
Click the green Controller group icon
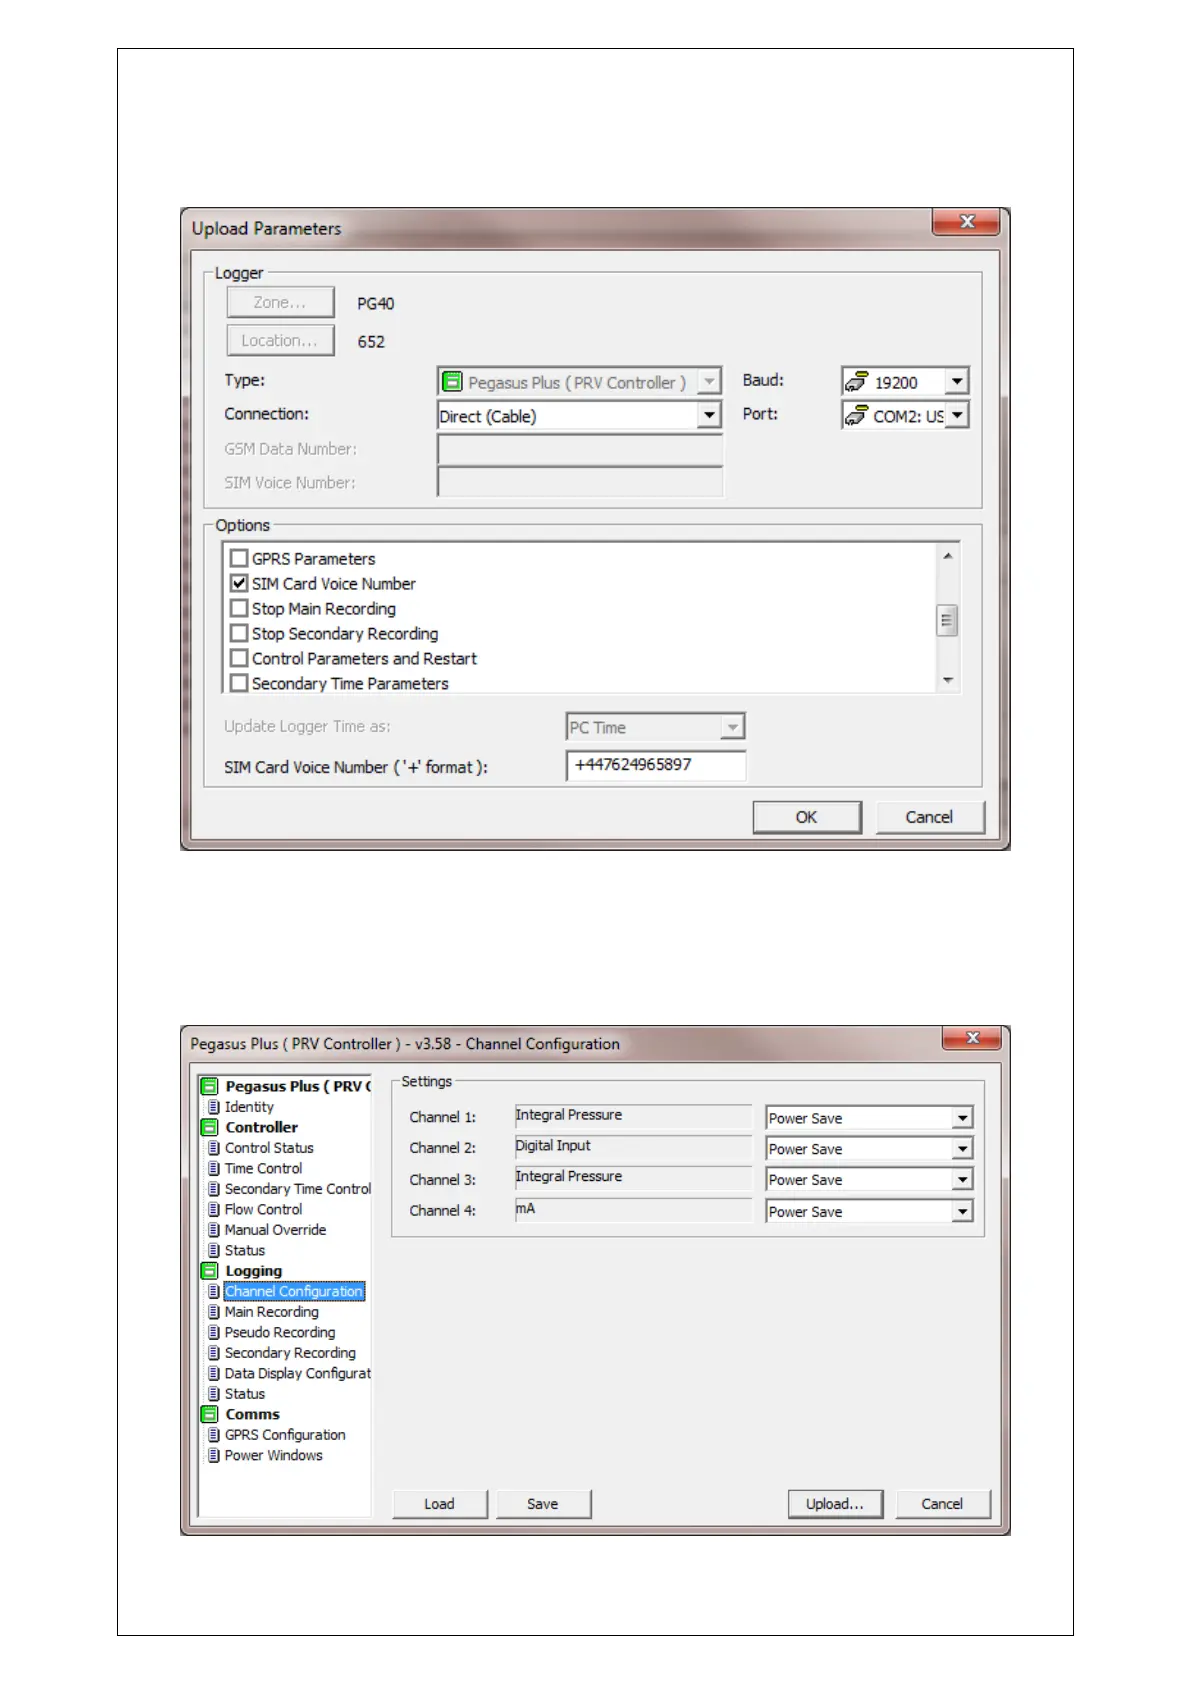click(x=209, y=1127)
